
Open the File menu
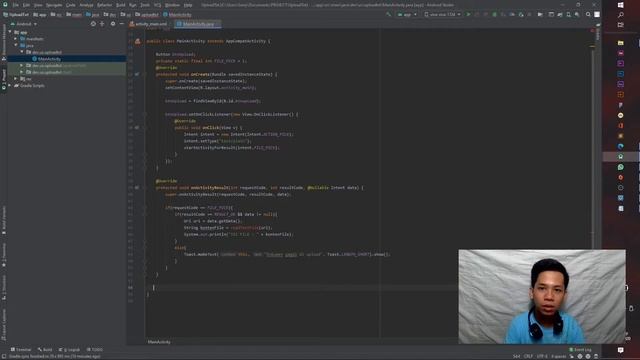click(x=16, y=5)
